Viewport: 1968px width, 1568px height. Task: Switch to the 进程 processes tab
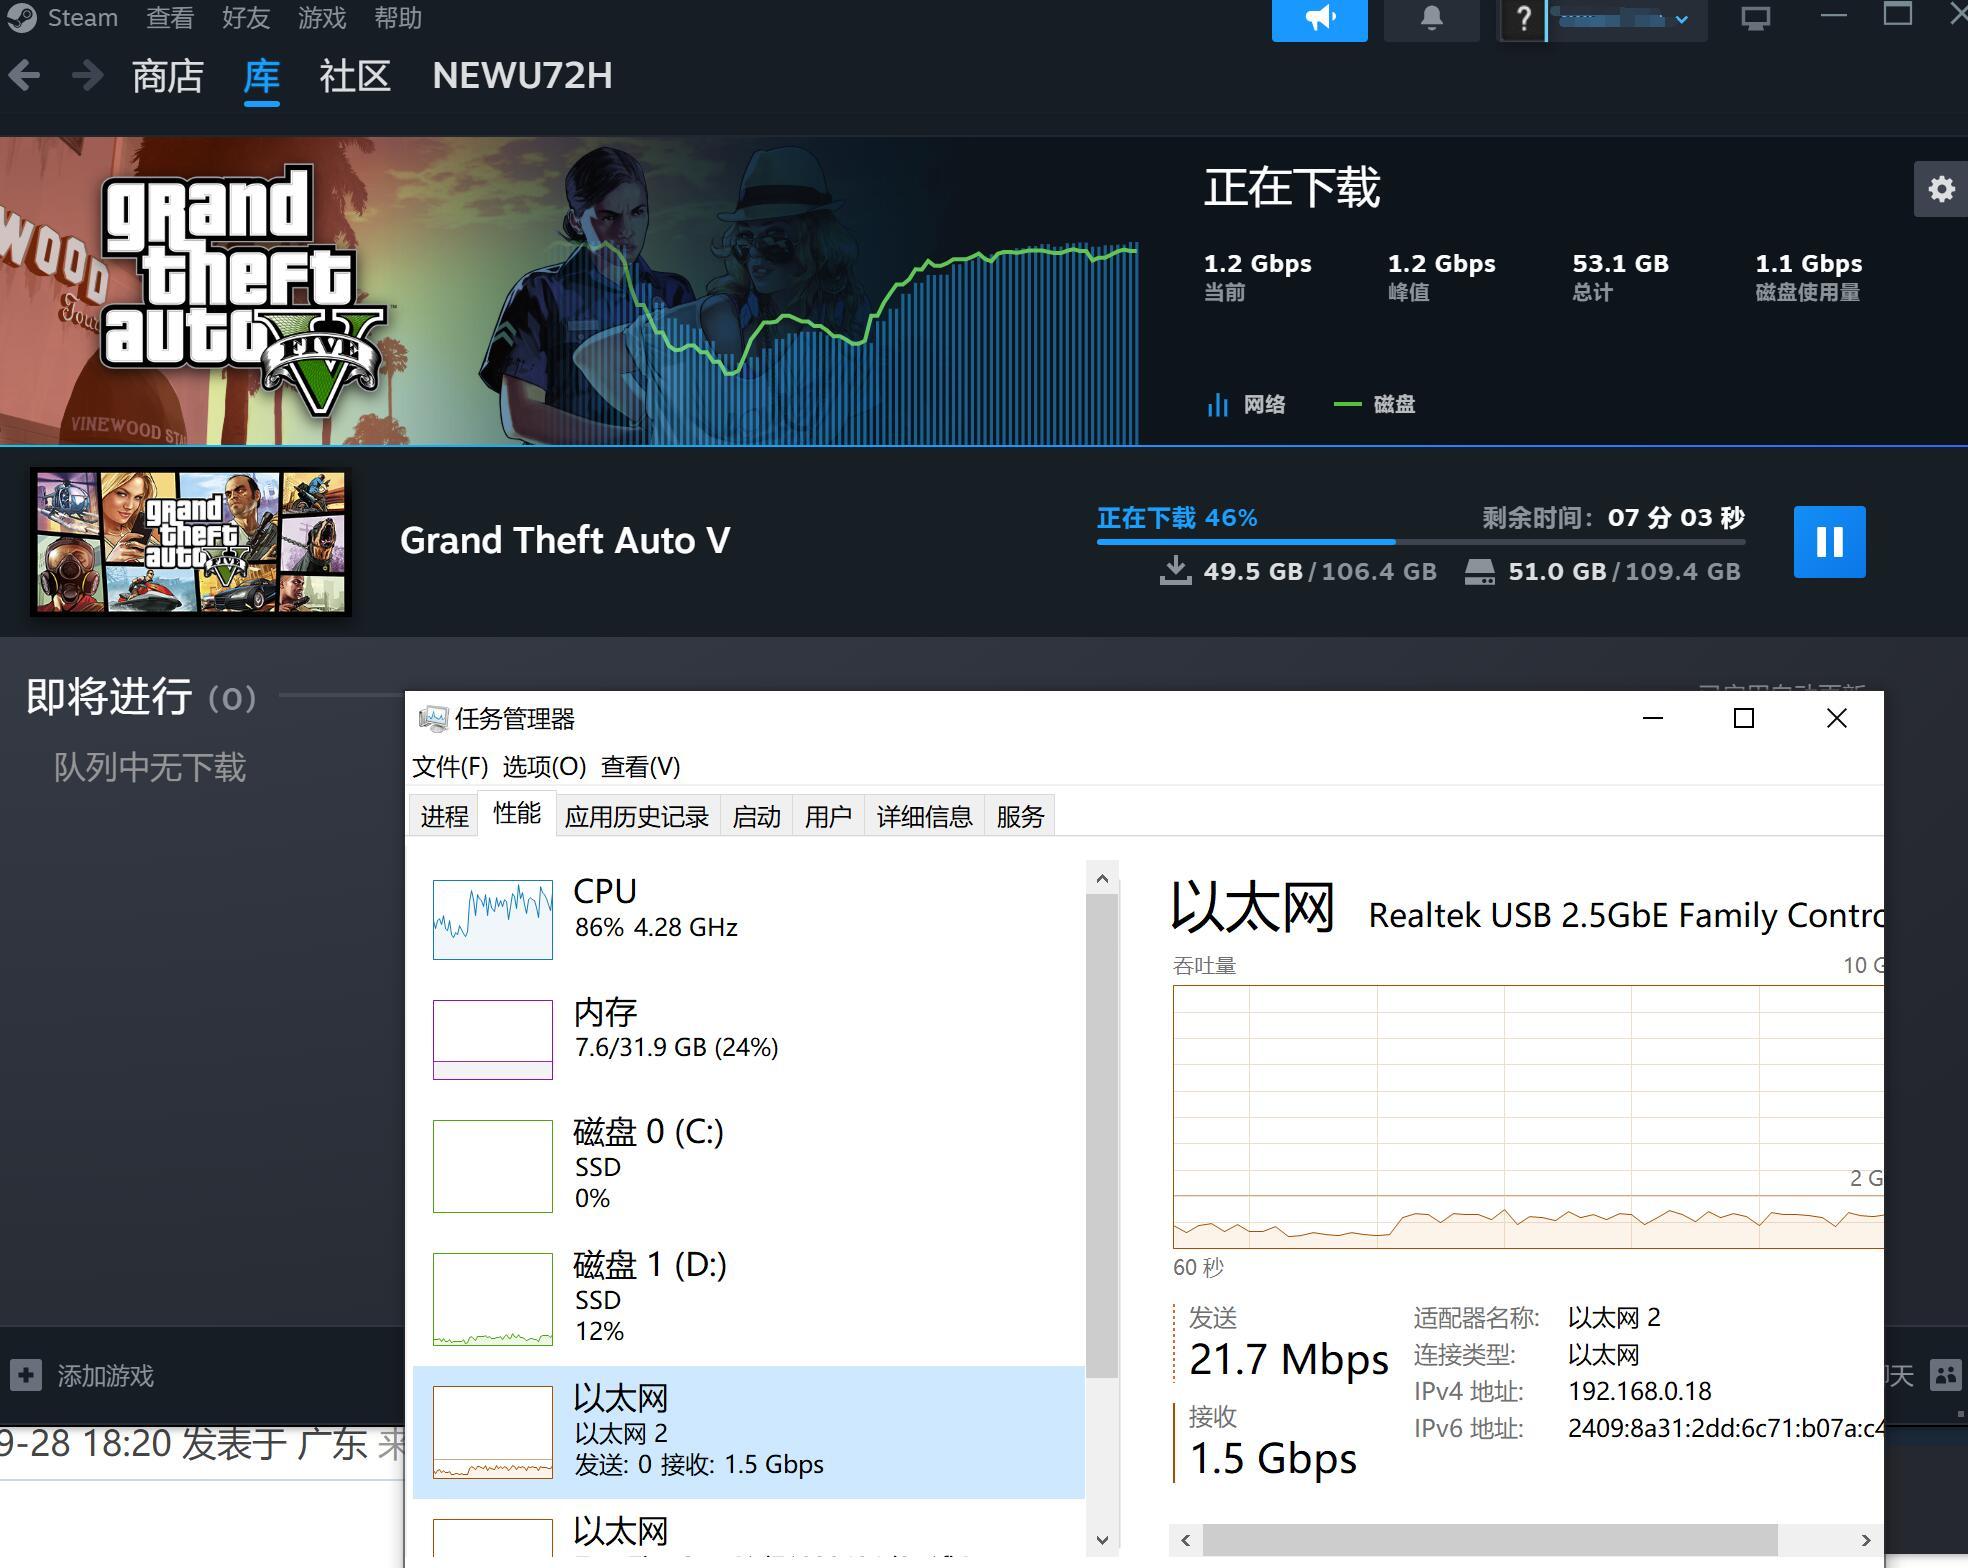coord(444,816)
